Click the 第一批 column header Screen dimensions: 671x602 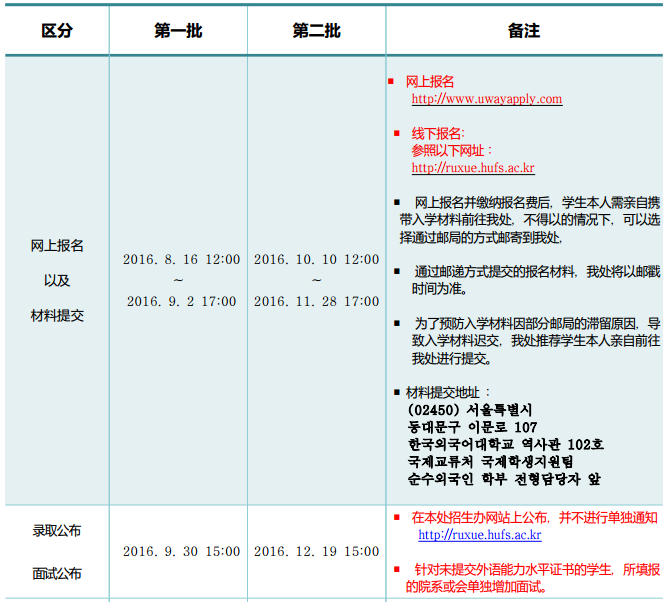pyautogui.click(x=178, y=31)
